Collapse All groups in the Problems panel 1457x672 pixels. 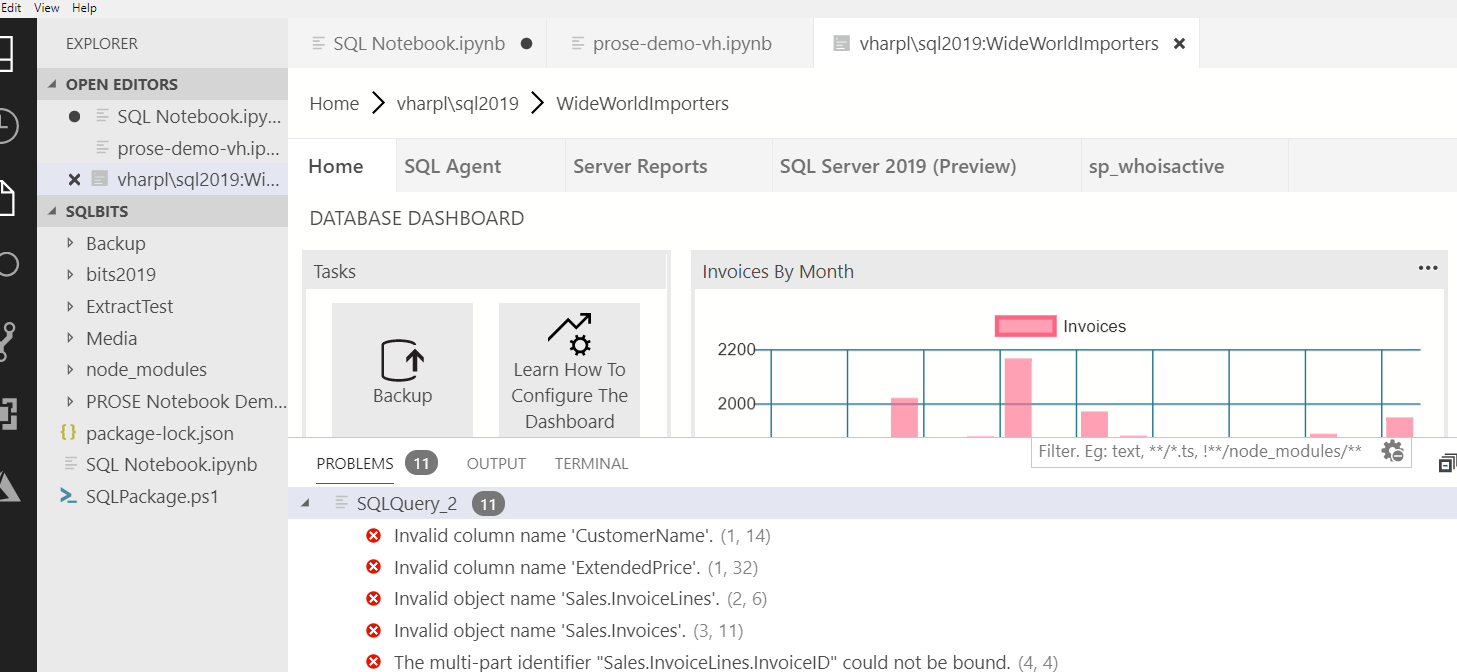1447,462
